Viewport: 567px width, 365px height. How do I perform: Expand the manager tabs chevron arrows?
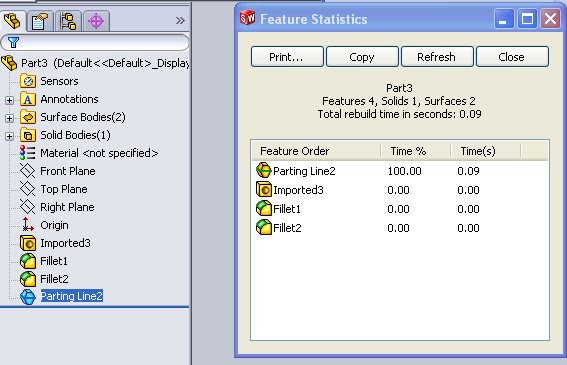point(180,21)
